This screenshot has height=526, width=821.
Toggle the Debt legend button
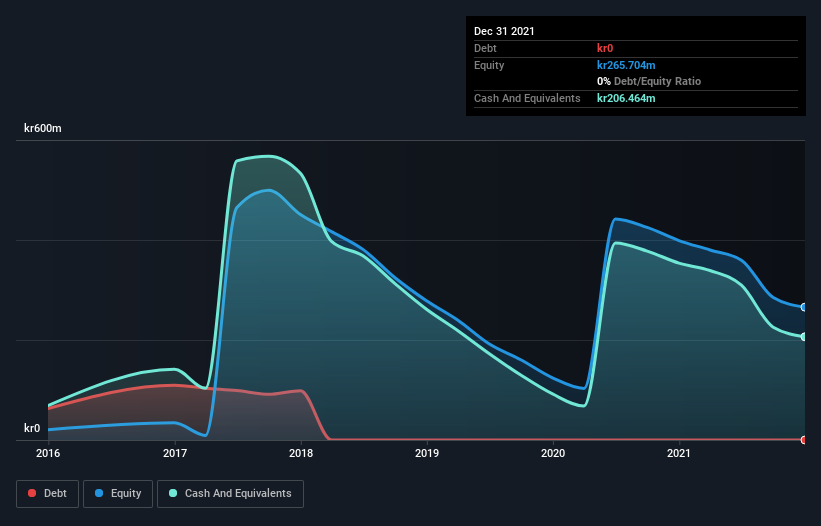(48, 494)
